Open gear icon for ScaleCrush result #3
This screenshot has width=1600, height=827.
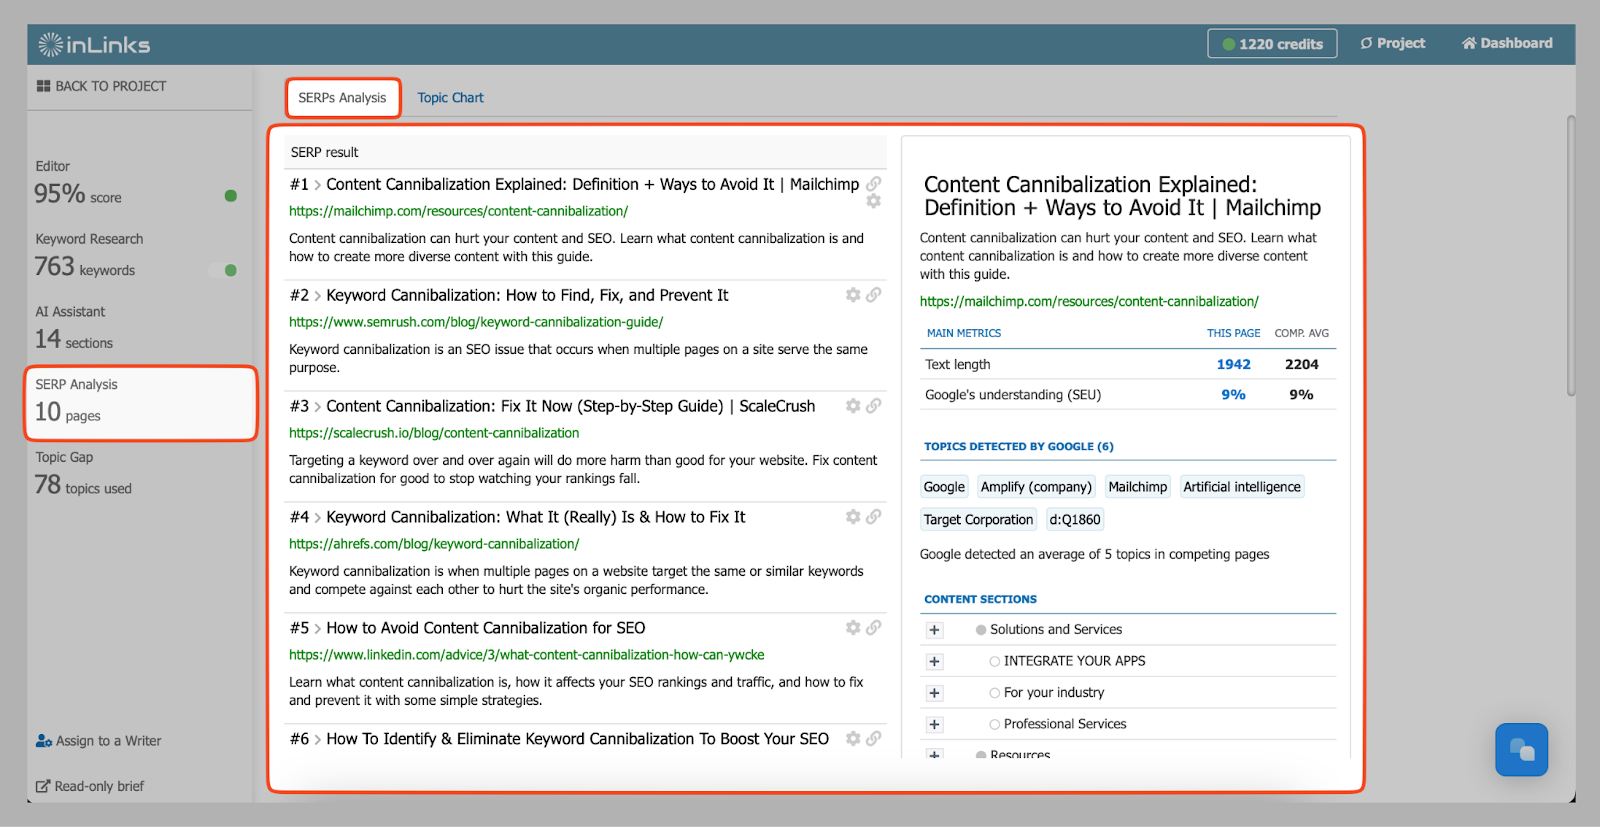[x=853, y=406]
